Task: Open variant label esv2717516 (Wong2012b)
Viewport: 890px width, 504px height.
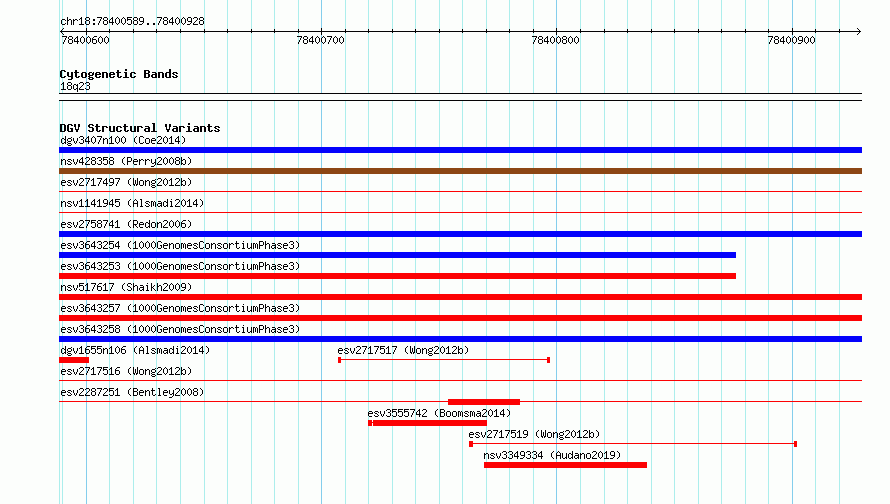Action: tap(126, 371)
